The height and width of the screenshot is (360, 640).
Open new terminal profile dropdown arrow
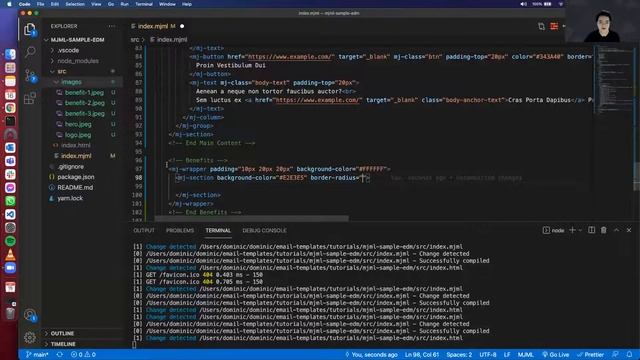(x=580, y=230)
